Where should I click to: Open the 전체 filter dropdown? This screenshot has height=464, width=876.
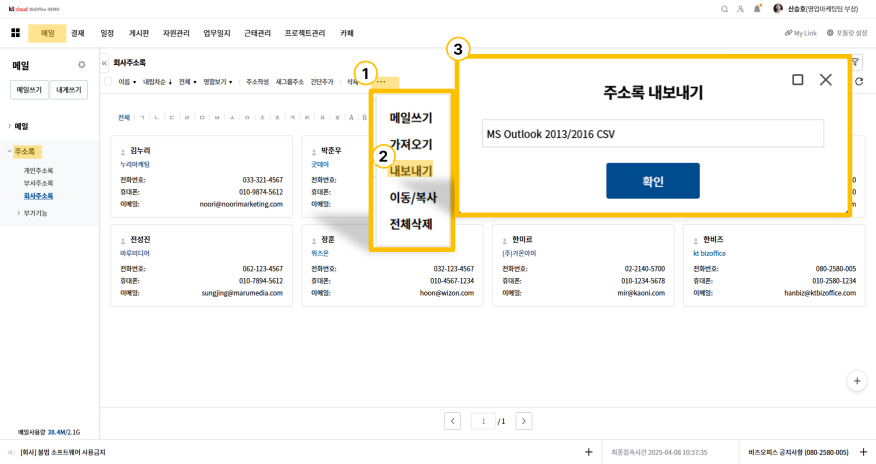(x=188, y=82)
